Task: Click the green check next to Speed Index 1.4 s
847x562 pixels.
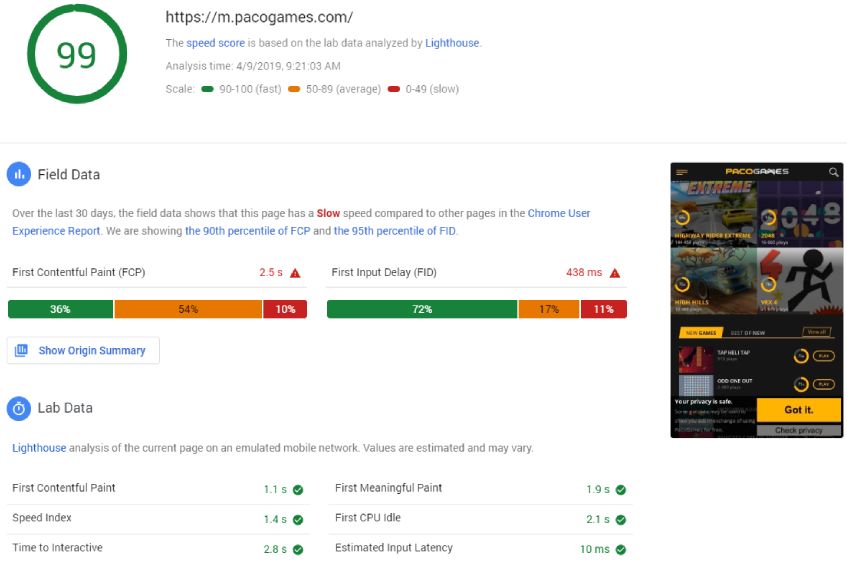Action: [298, 519]
